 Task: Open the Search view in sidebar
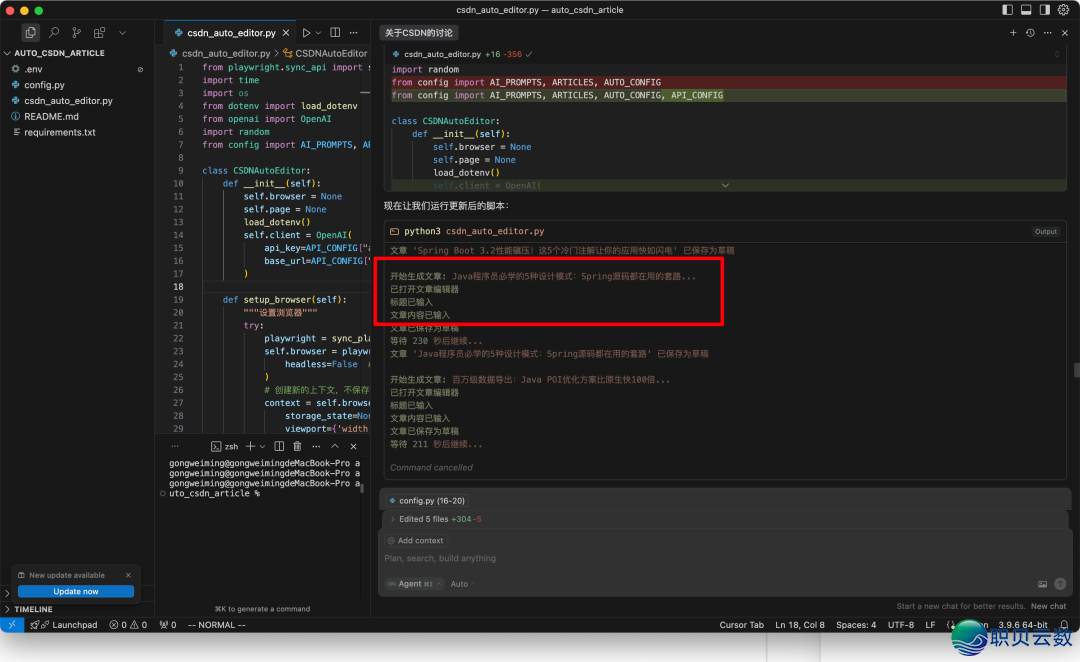click(x=54, y=33)
